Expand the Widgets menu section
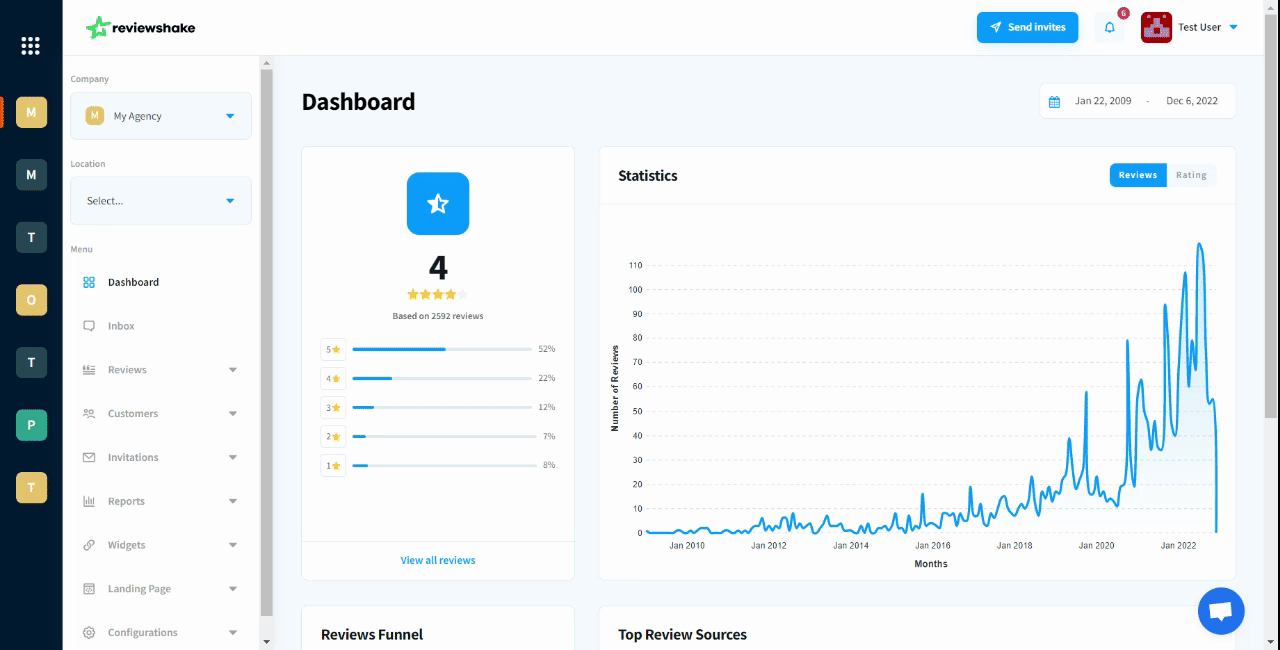 (161, 545)
